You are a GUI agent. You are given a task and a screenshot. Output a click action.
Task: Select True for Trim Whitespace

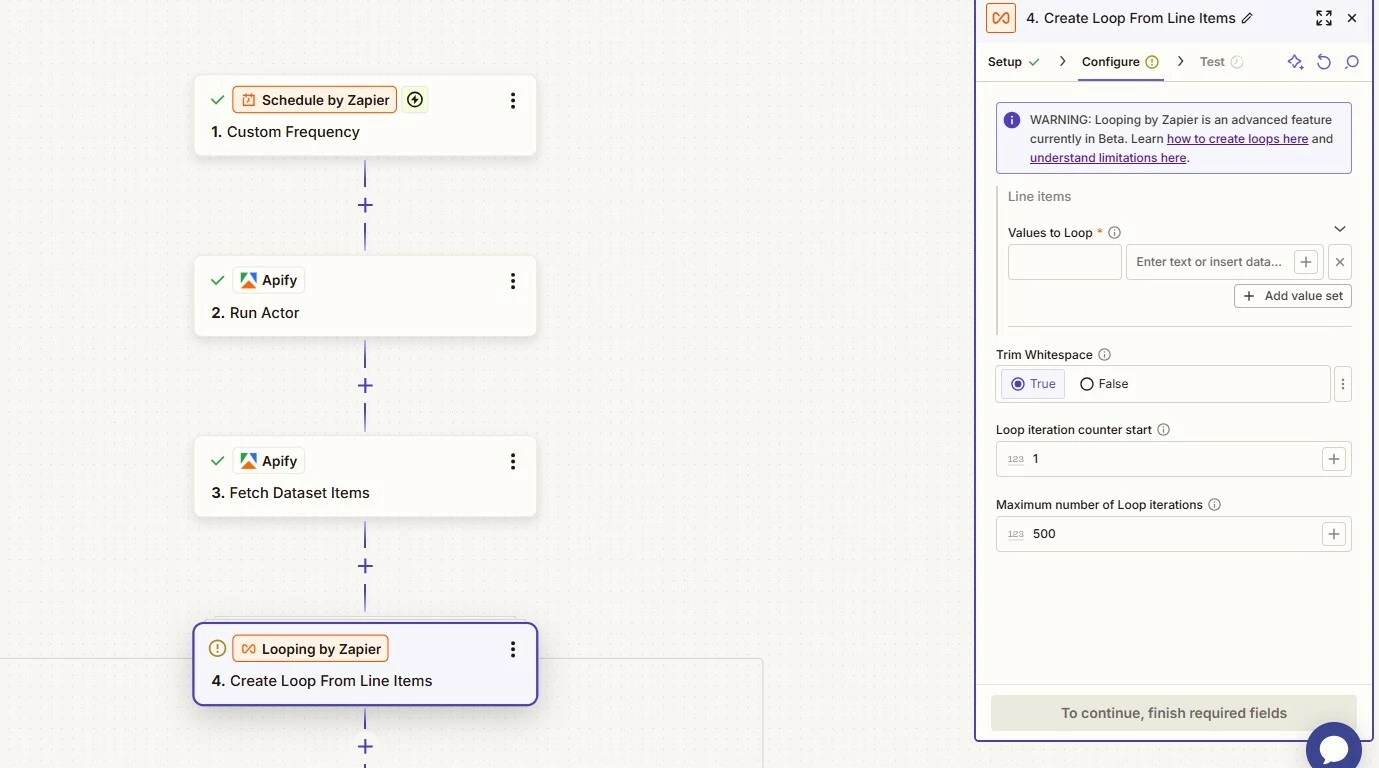pyautogui.click(x=1034, y=384)
